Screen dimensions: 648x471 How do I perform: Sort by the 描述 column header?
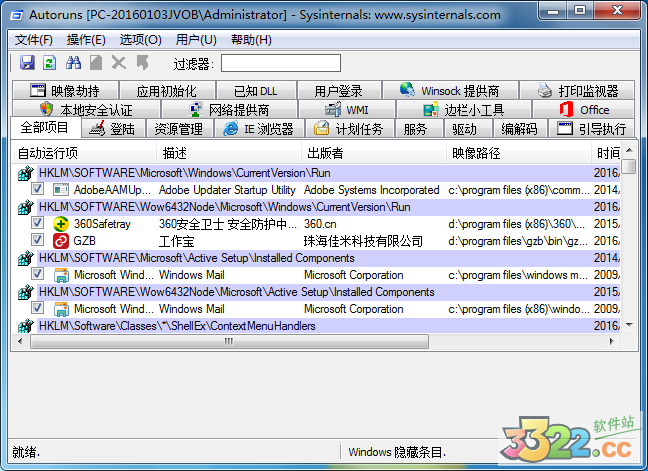click(x=229, y=153)
